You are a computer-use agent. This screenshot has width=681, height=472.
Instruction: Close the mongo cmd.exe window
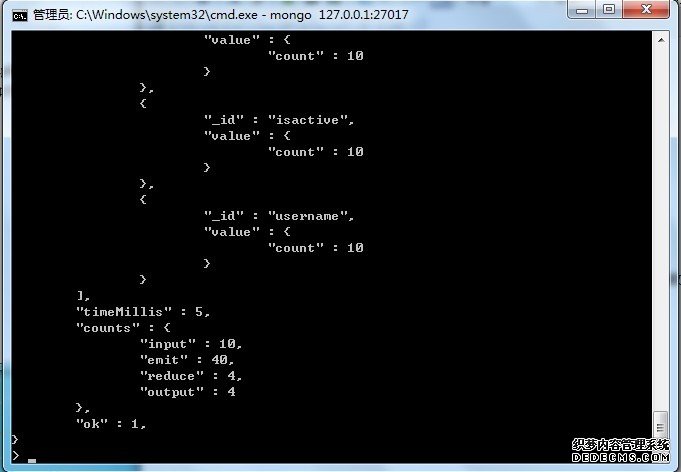[x=646, y=10]
